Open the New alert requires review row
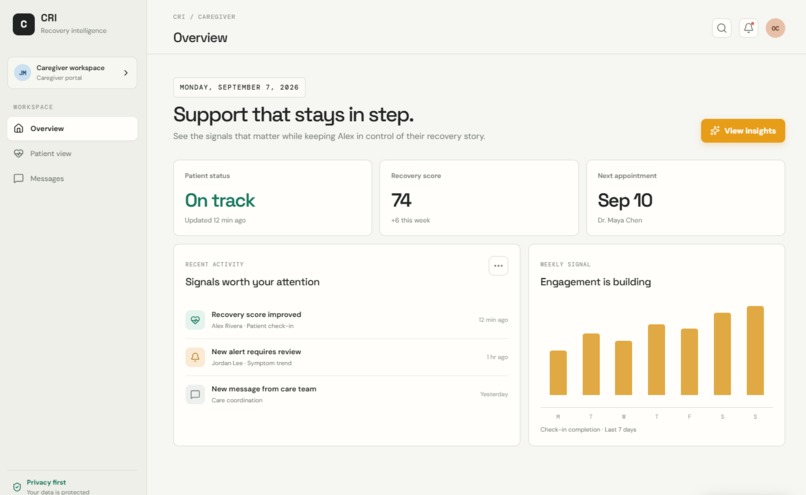This screenshot has height=495, width=806. (x=346, y=357)
